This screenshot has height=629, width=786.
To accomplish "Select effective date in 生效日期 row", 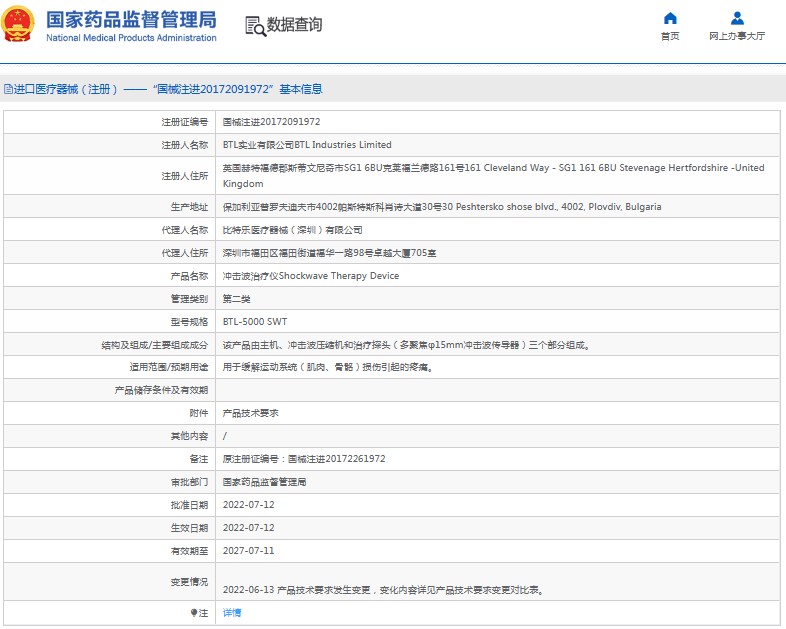I will pos(249,528).
